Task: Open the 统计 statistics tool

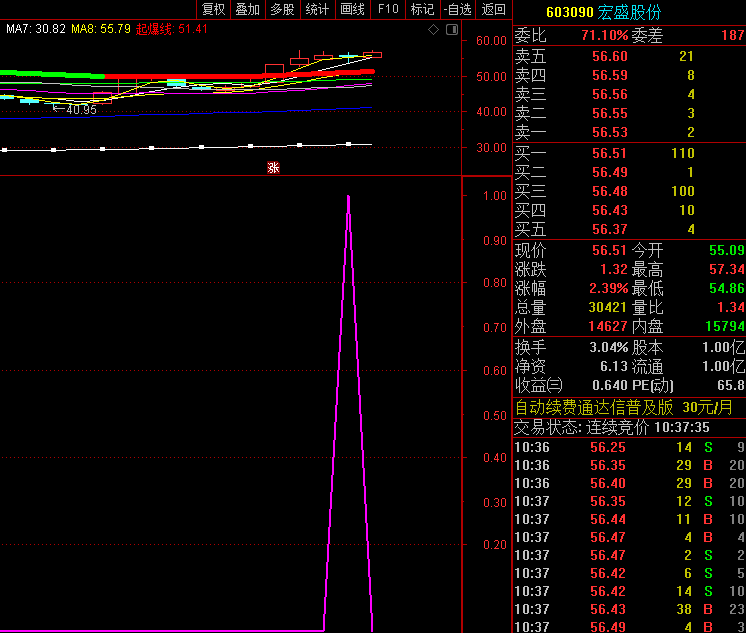Action: click(x=317, y=10)
